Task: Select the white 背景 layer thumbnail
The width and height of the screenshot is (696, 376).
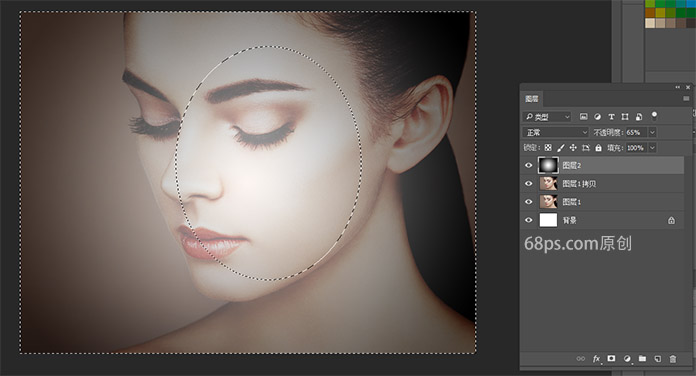Action: click(548, 220)
